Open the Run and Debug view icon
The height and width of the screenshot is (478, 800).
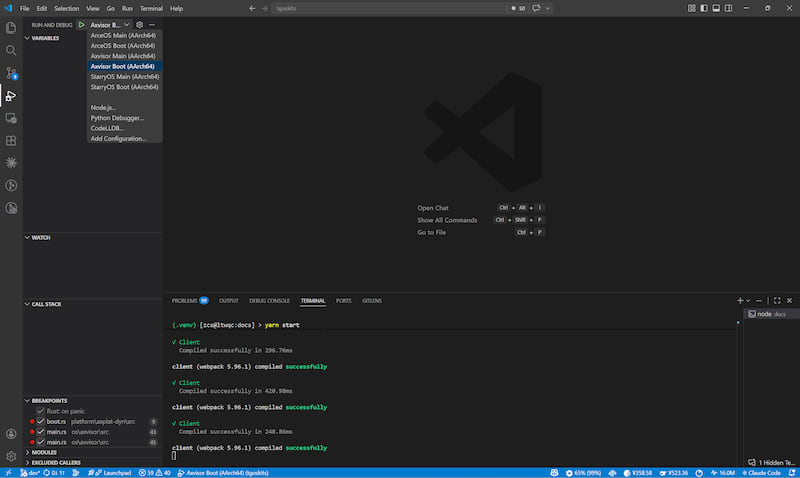pos(11,96)
